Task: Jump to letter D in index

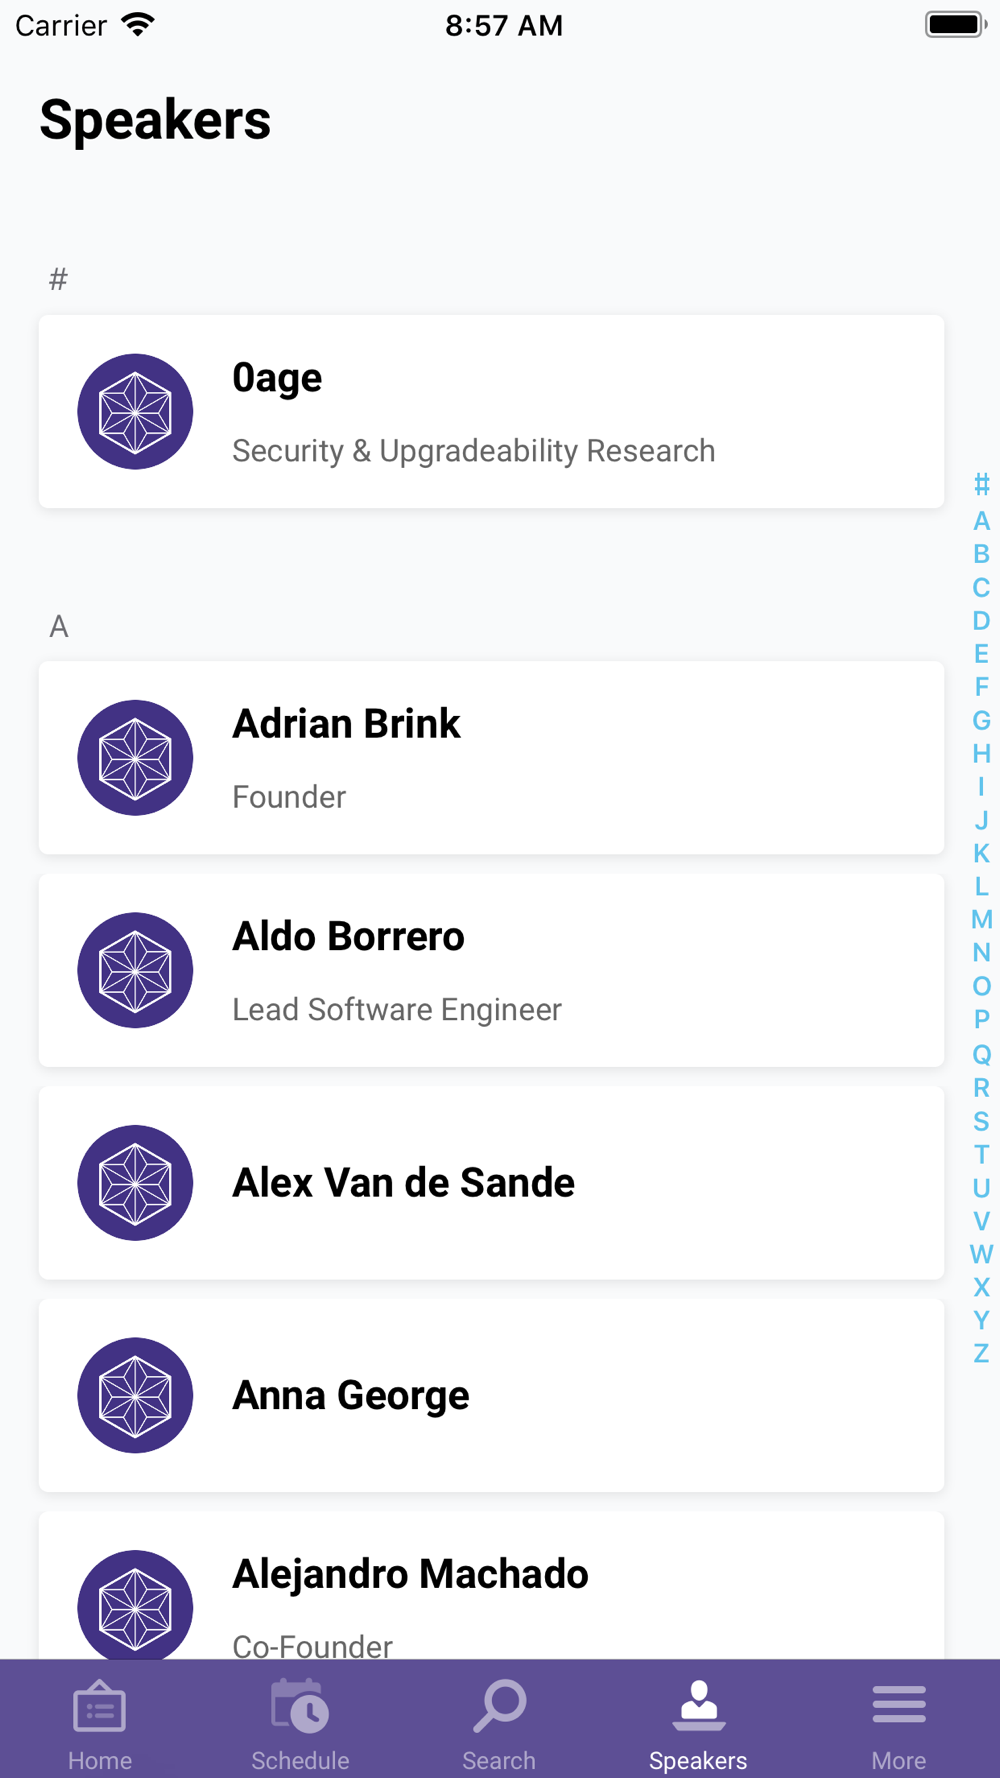Action: (981, 621)
